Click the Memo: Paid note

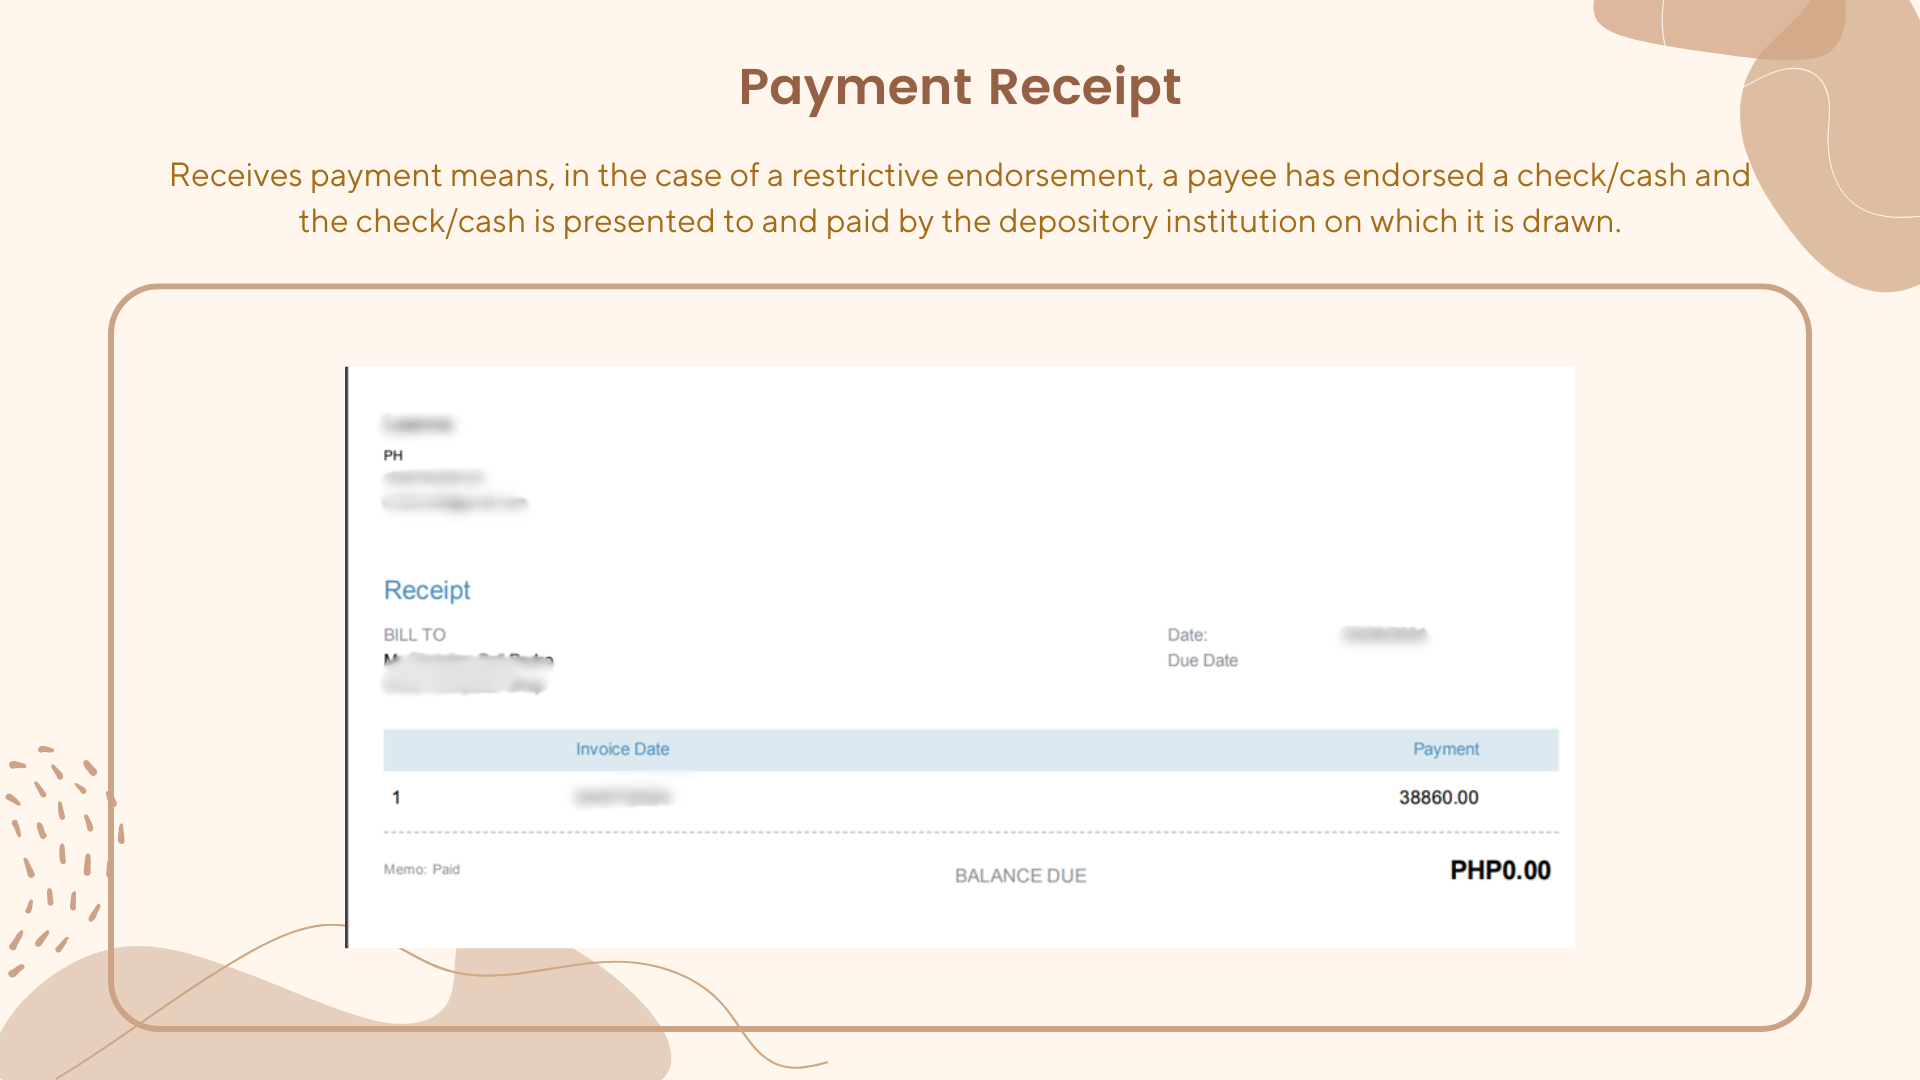(x=421, y=869)
